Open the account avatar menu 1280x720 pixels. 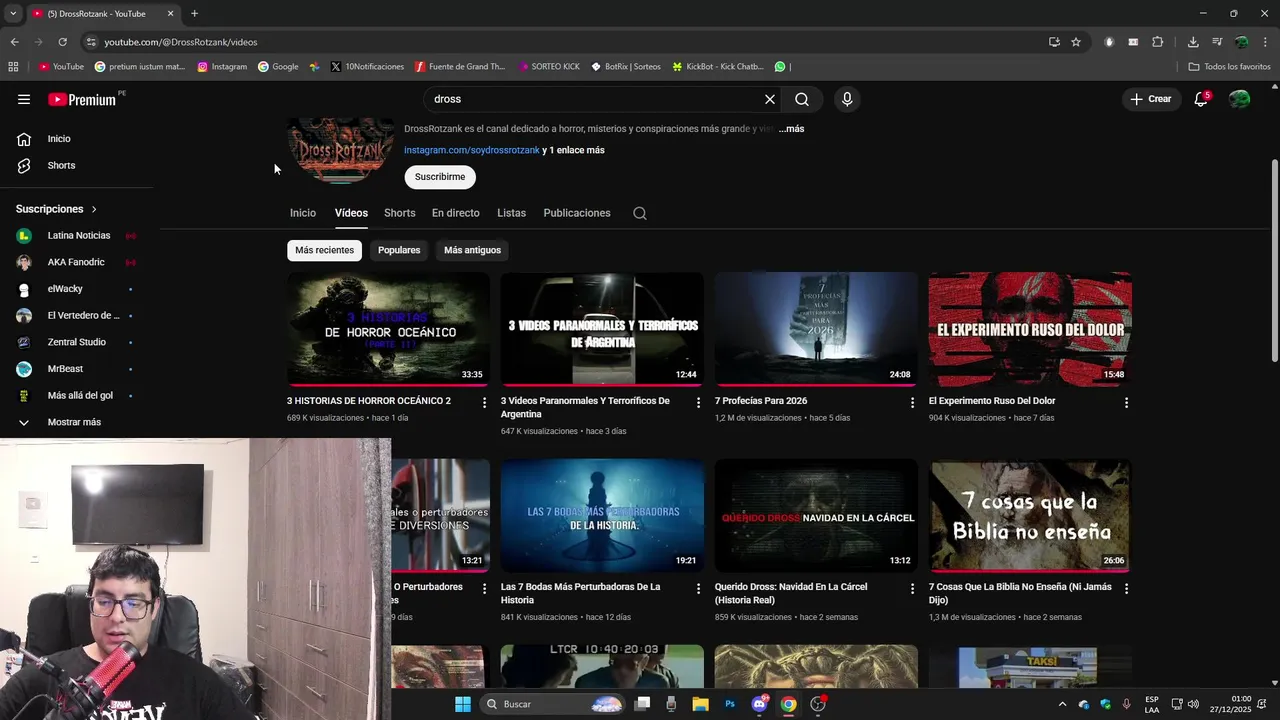(1240, 99)
